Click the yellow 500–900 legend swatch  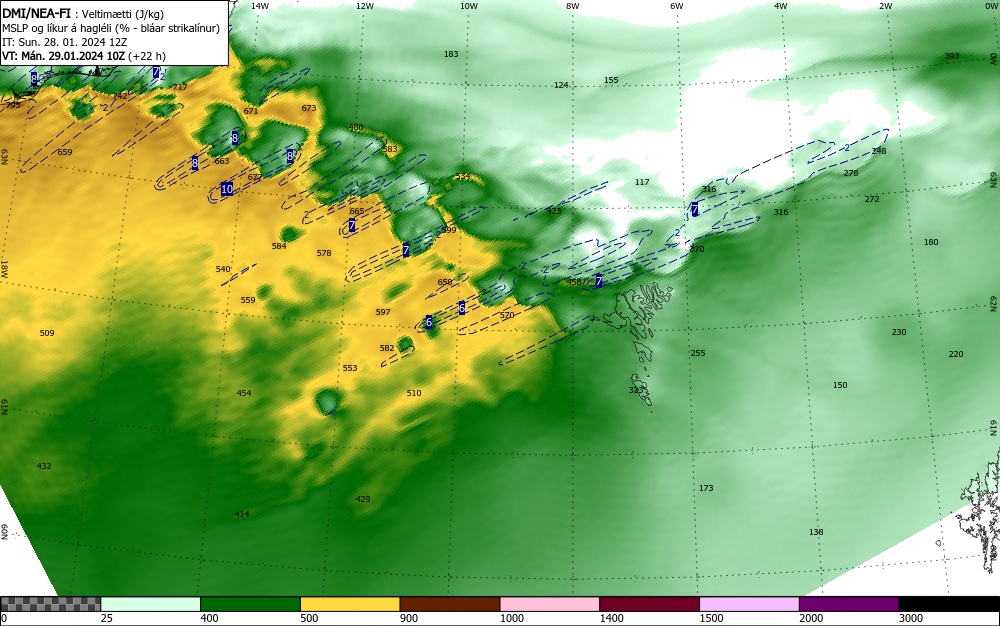coord(350,604)
